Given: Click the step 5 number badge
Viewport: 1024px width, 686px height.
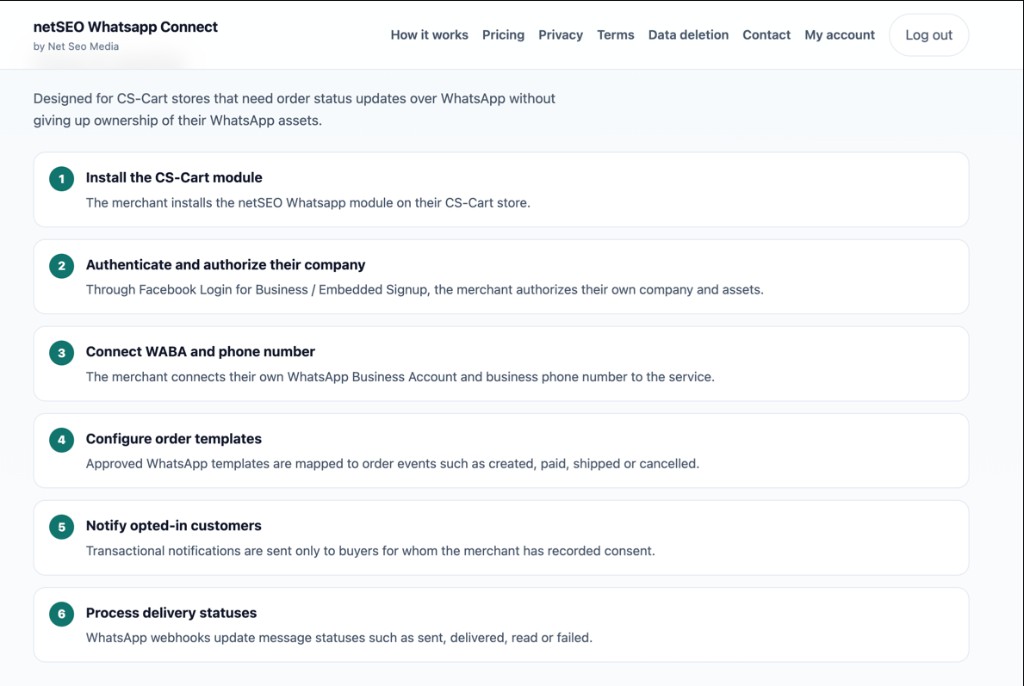Looking at the screenshot, I should (61, 527).
